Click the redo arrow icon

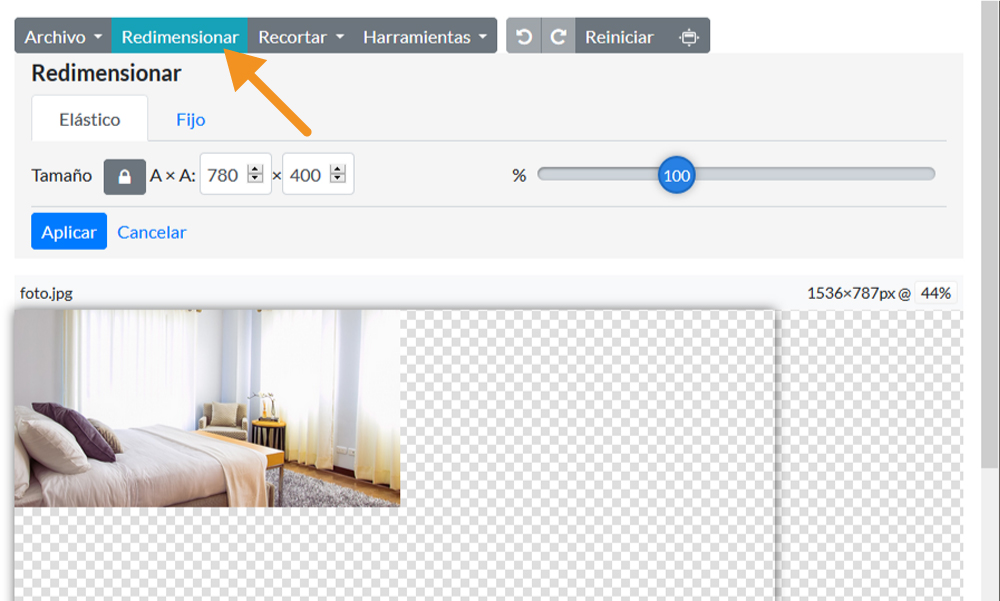pos(559,36)
